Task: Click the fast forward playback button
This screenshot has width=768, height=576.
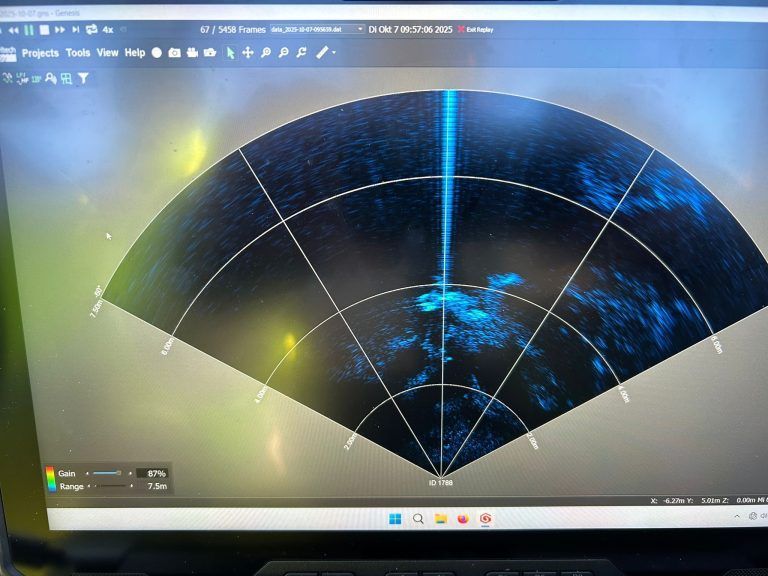Action: [x=58, y=30]
